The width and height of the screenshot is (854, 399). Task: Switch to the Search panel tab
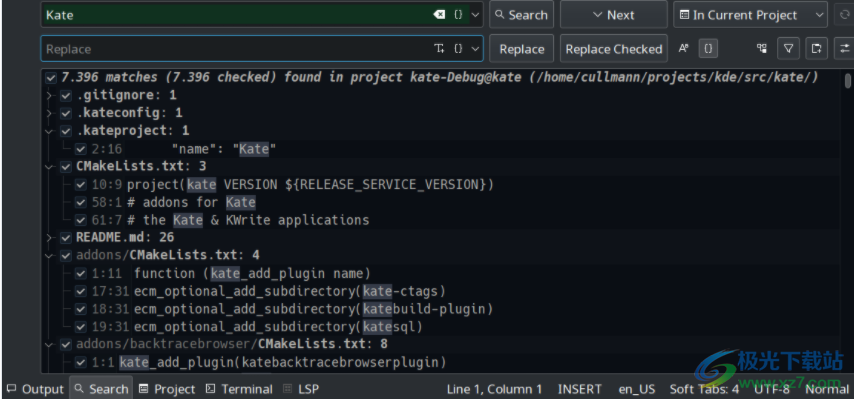coord(101,389)
